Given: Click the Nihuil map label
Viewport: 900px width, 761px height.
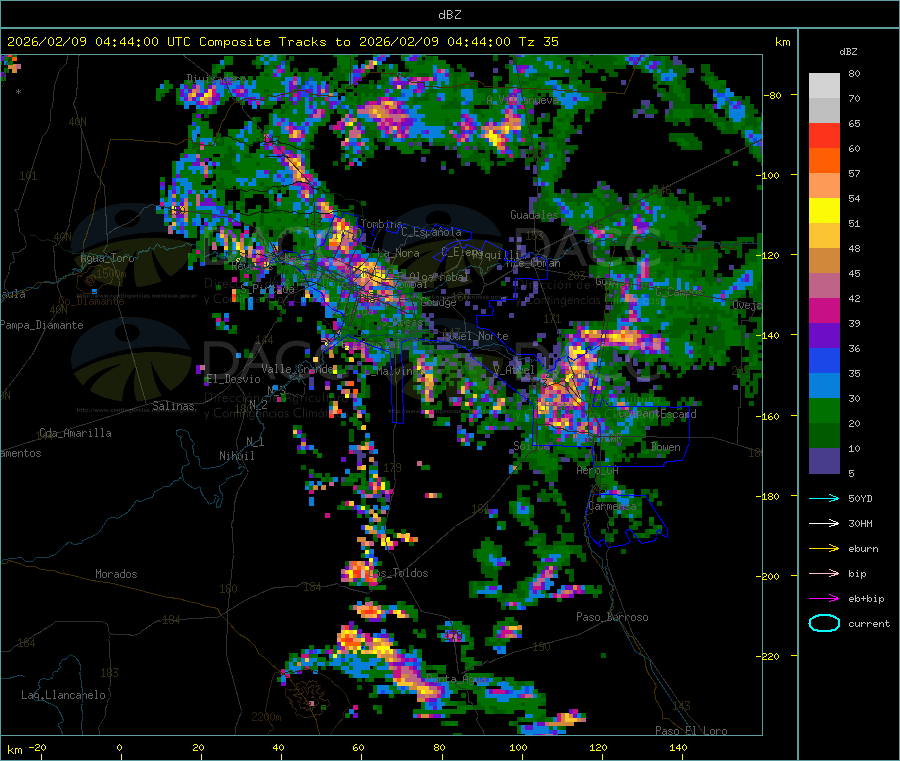Looking at the screenshot, I should pyautogui.click(x=237, y=456).
